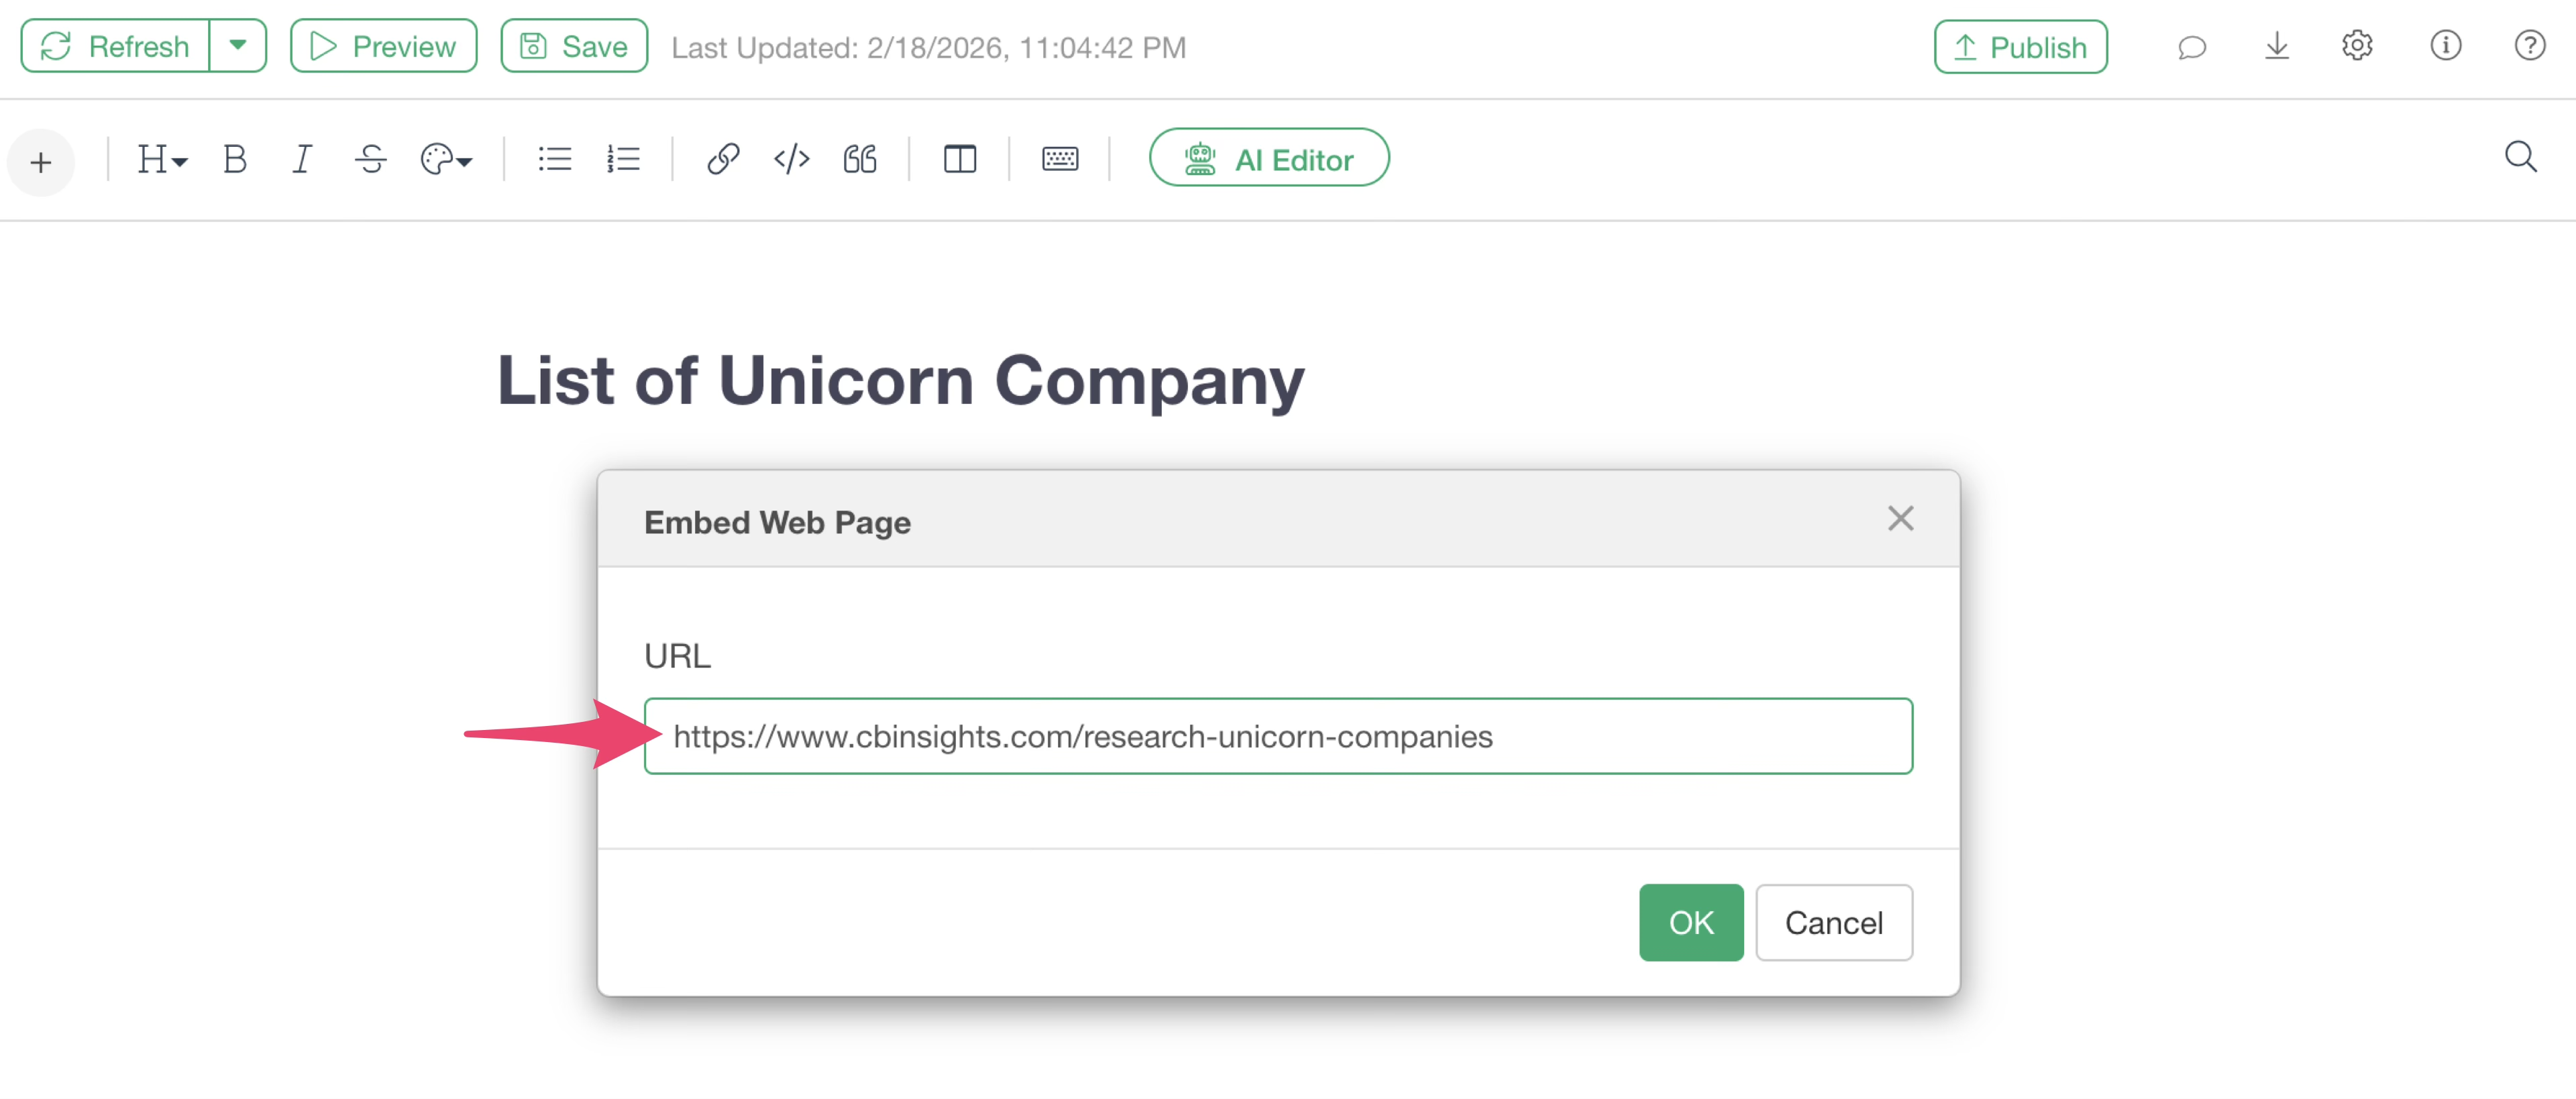
Task: Click the plus button to add content
Action: [x=41, y=162]
